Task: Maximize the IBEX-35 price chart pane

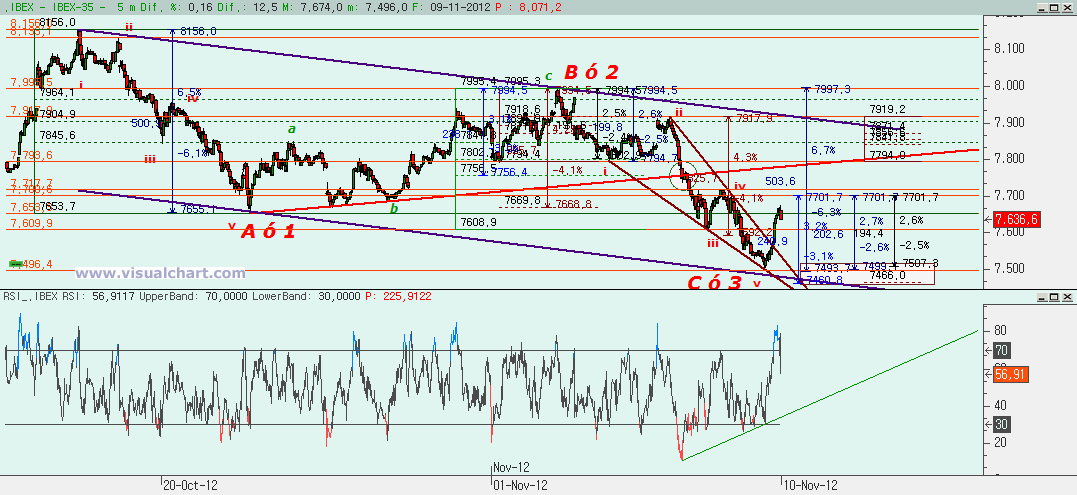Action: pyautogui.click(x=1054, y=6)
